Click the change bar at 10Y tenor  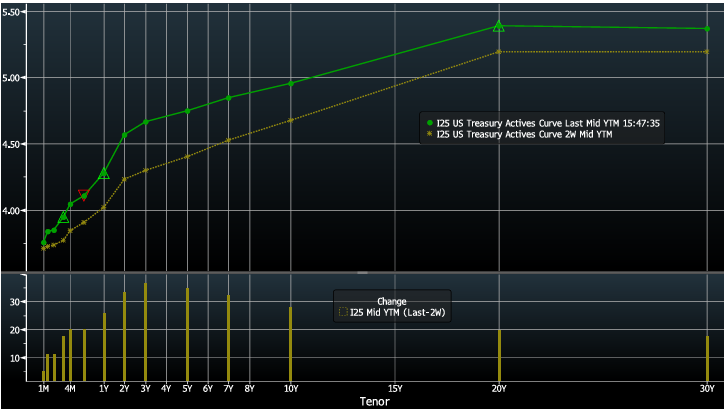coord(291,344)
